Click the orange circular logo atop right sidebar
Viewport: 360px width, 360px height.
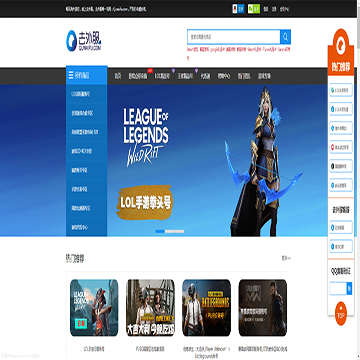coord(341,43)
